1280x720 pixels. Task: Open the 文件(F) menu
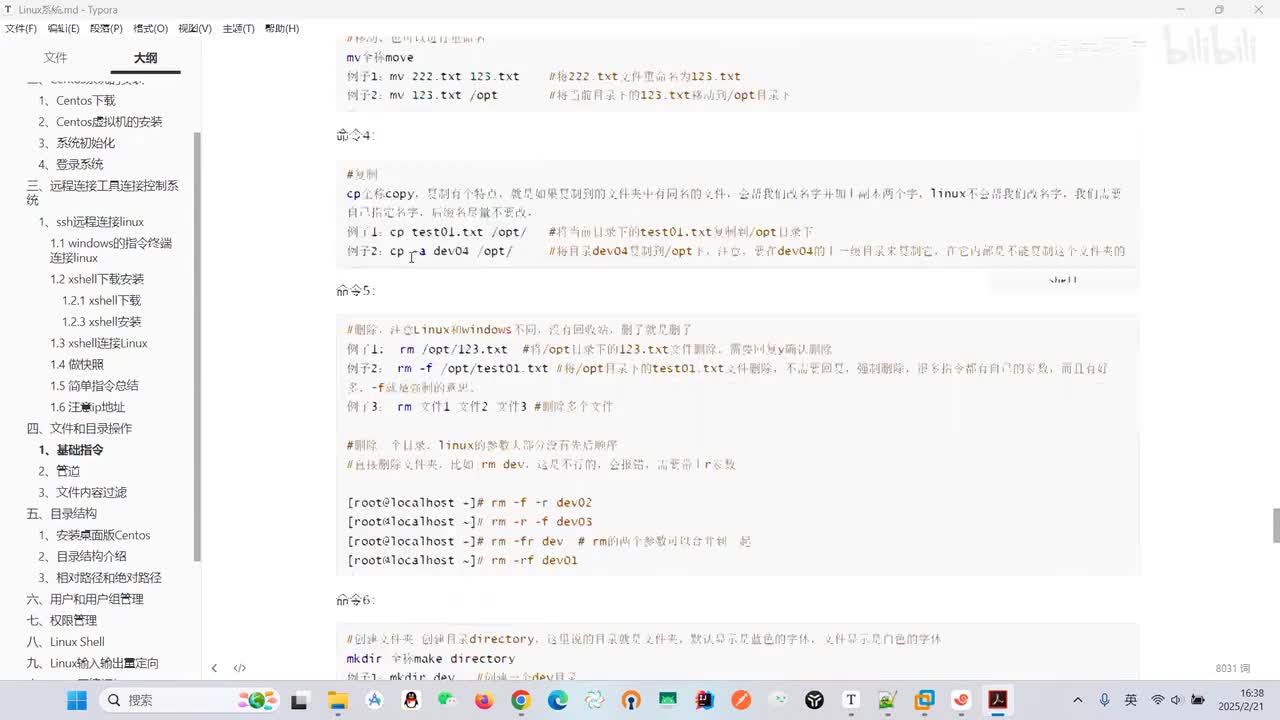[x=21, y=28]
